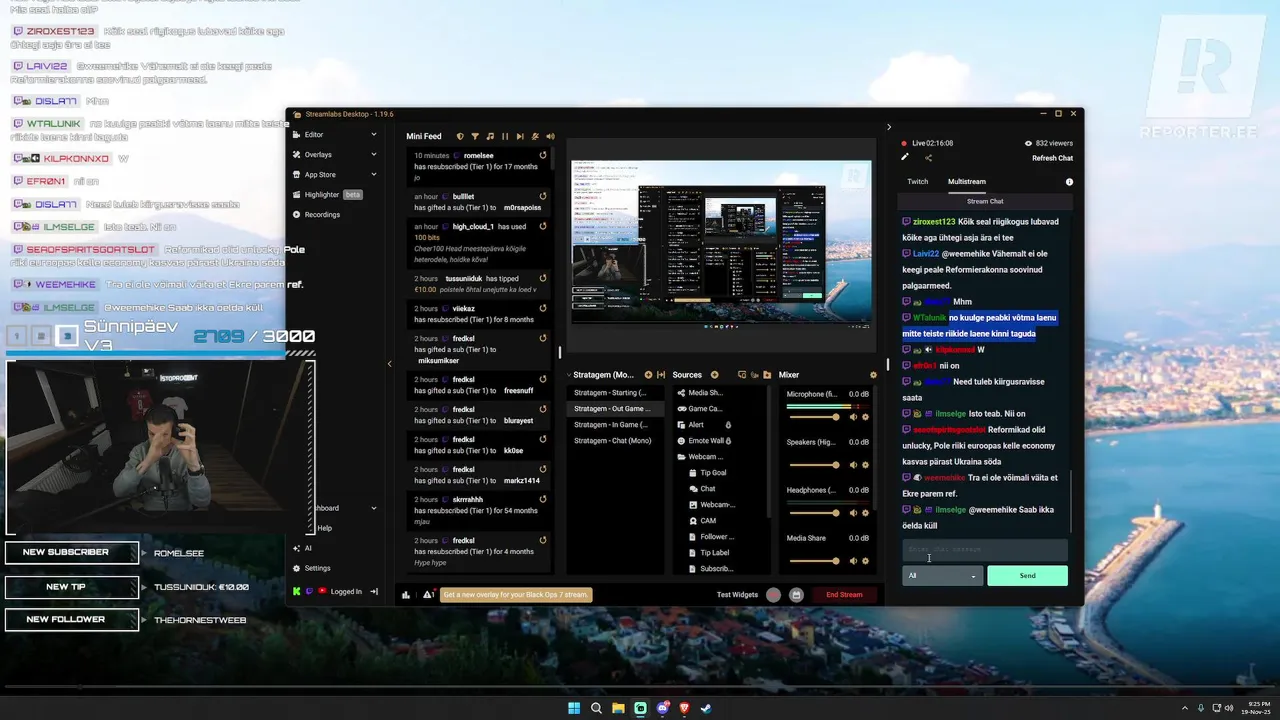Screen dimensions: 1280x720
Task: Mute the Headphones in mixer
Action: click(854, 513)
